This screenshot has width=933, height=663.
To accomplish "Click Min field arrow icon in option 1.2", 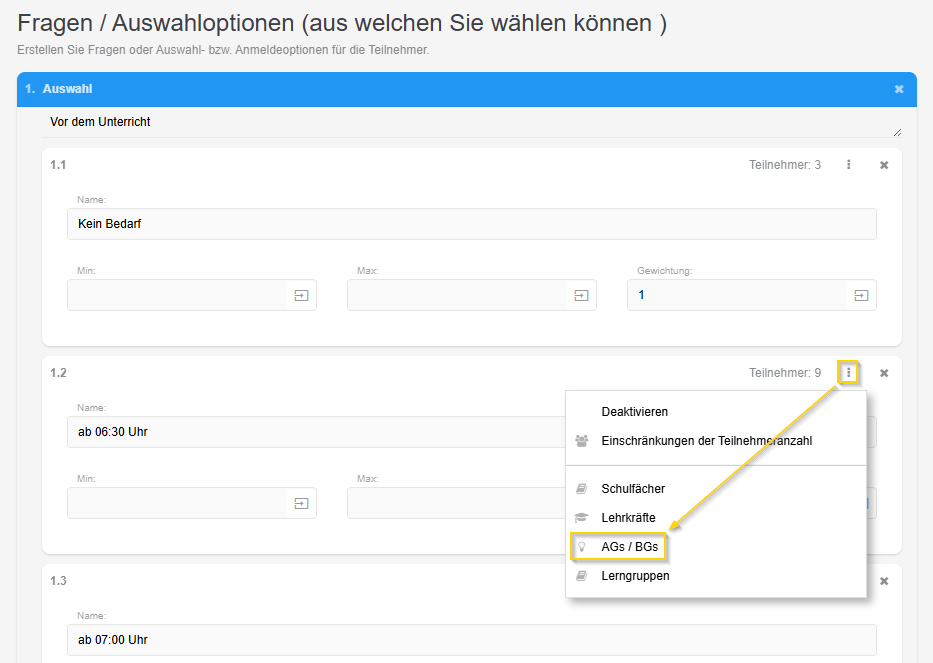I will pyautogui.click(x=301, y=503).
